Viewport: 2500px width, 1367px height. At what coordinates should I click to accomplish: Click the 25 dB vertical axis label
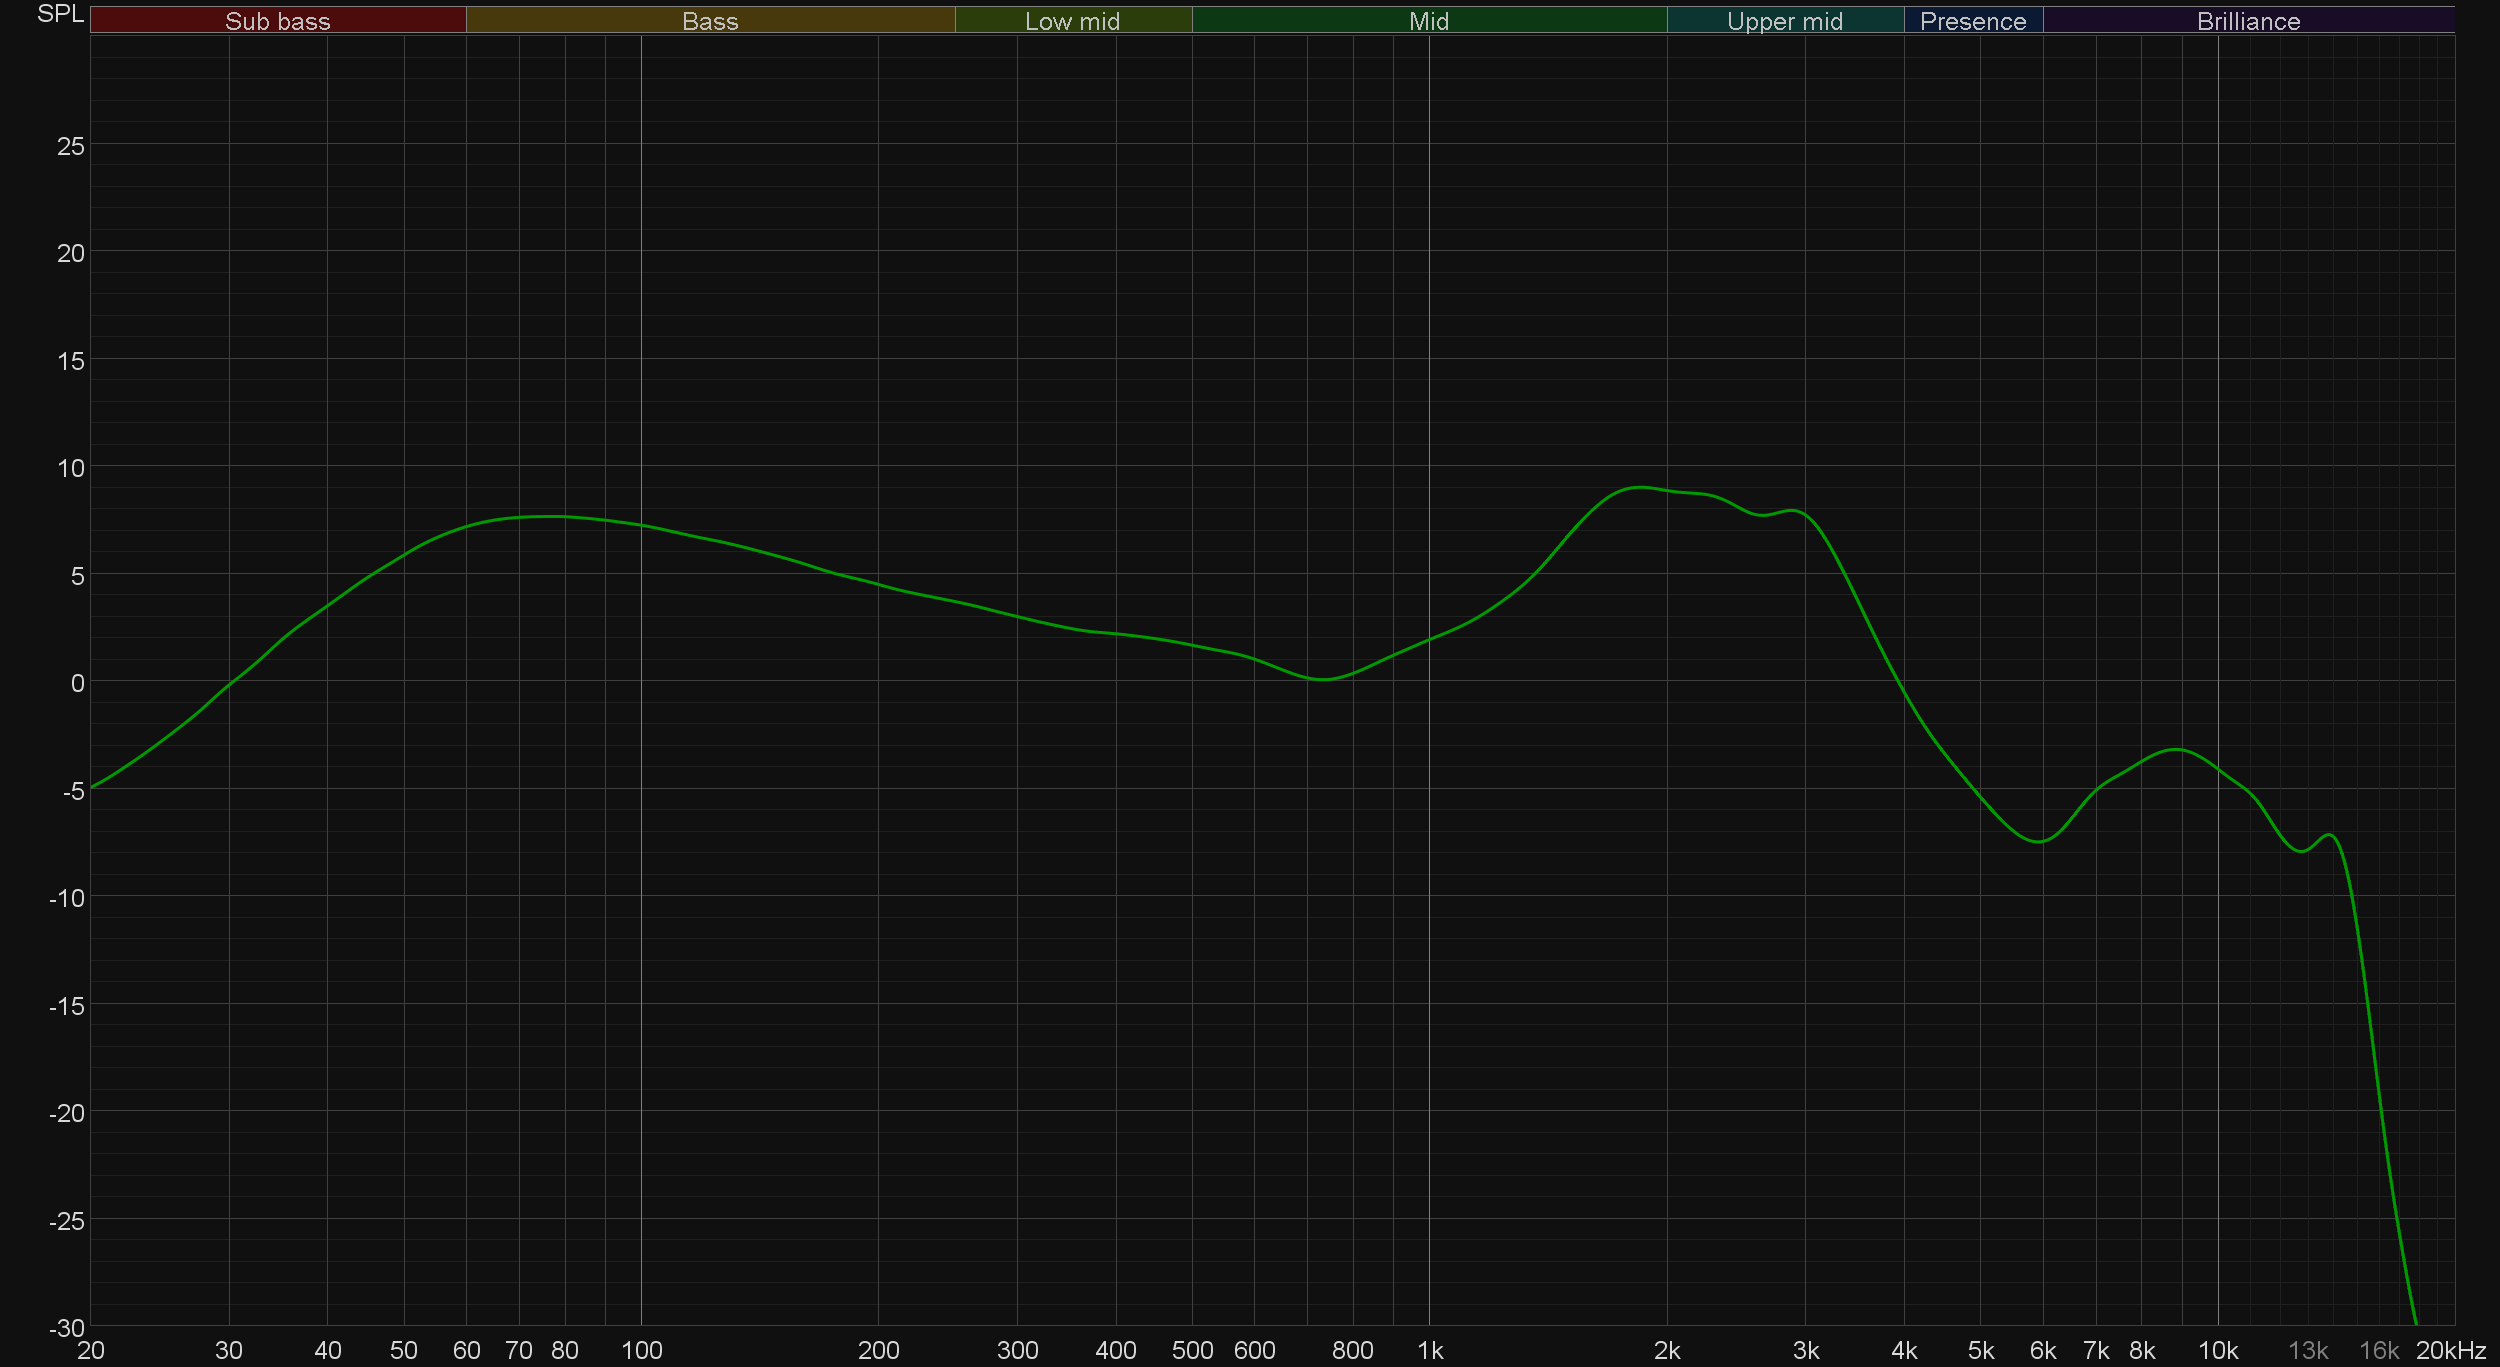tap(71, 146)
